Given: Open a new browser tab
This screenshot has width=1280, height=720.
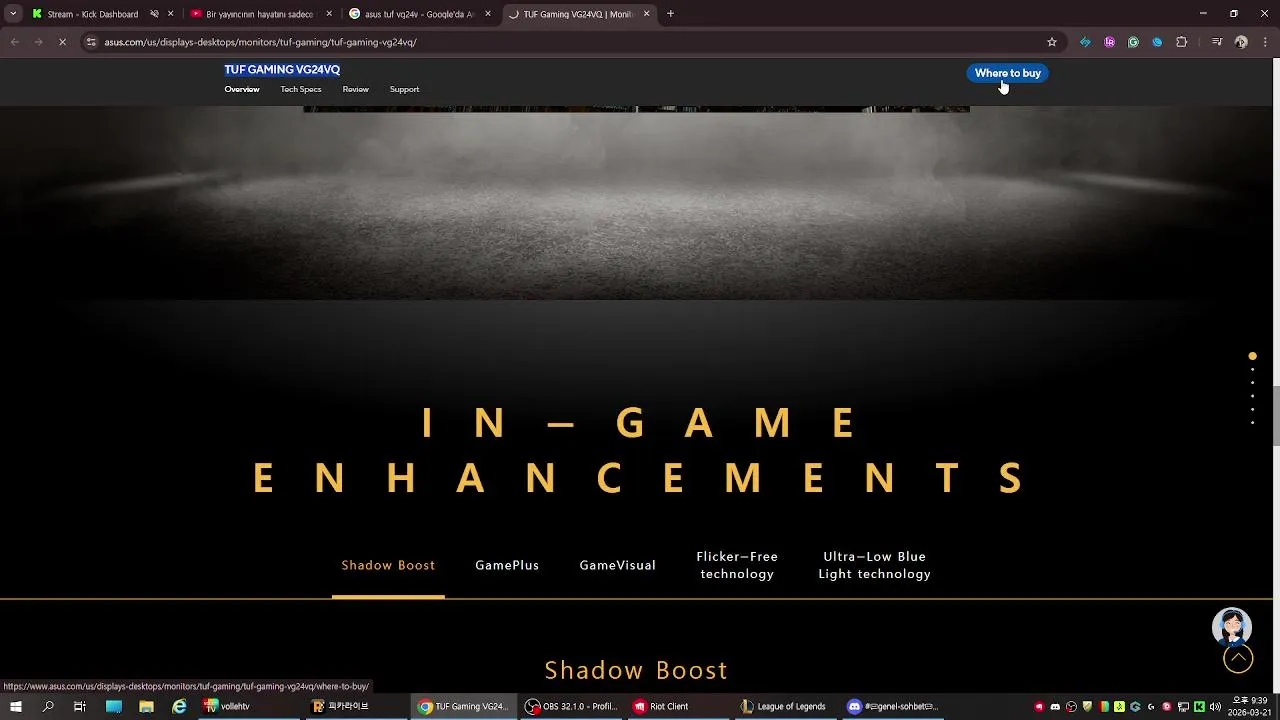Looking at the screenshot, I should 670,14.
